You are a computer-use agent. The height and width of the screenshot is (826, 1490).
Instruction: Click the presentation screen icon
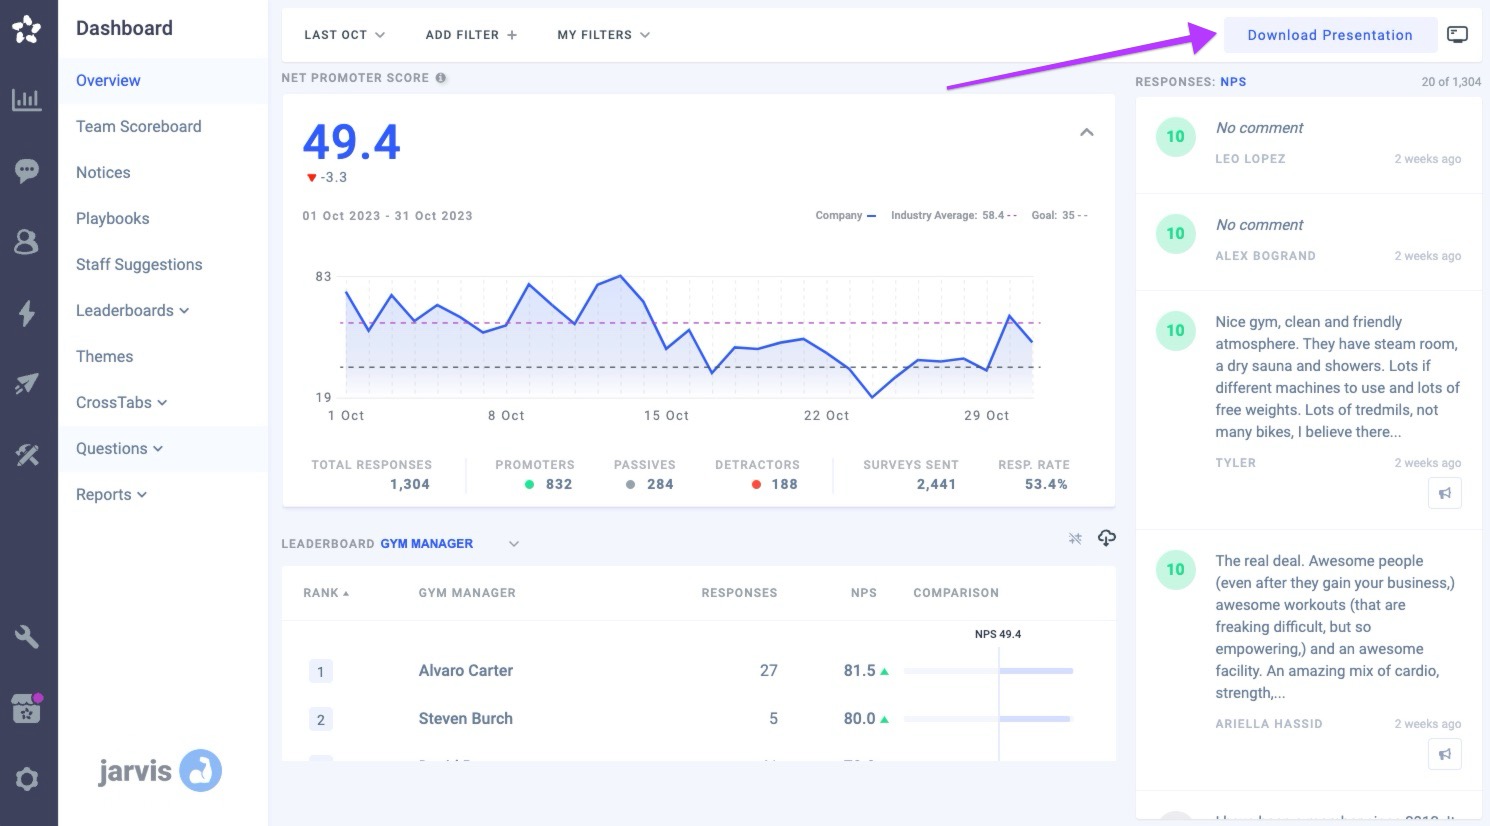coord(1457,35)
